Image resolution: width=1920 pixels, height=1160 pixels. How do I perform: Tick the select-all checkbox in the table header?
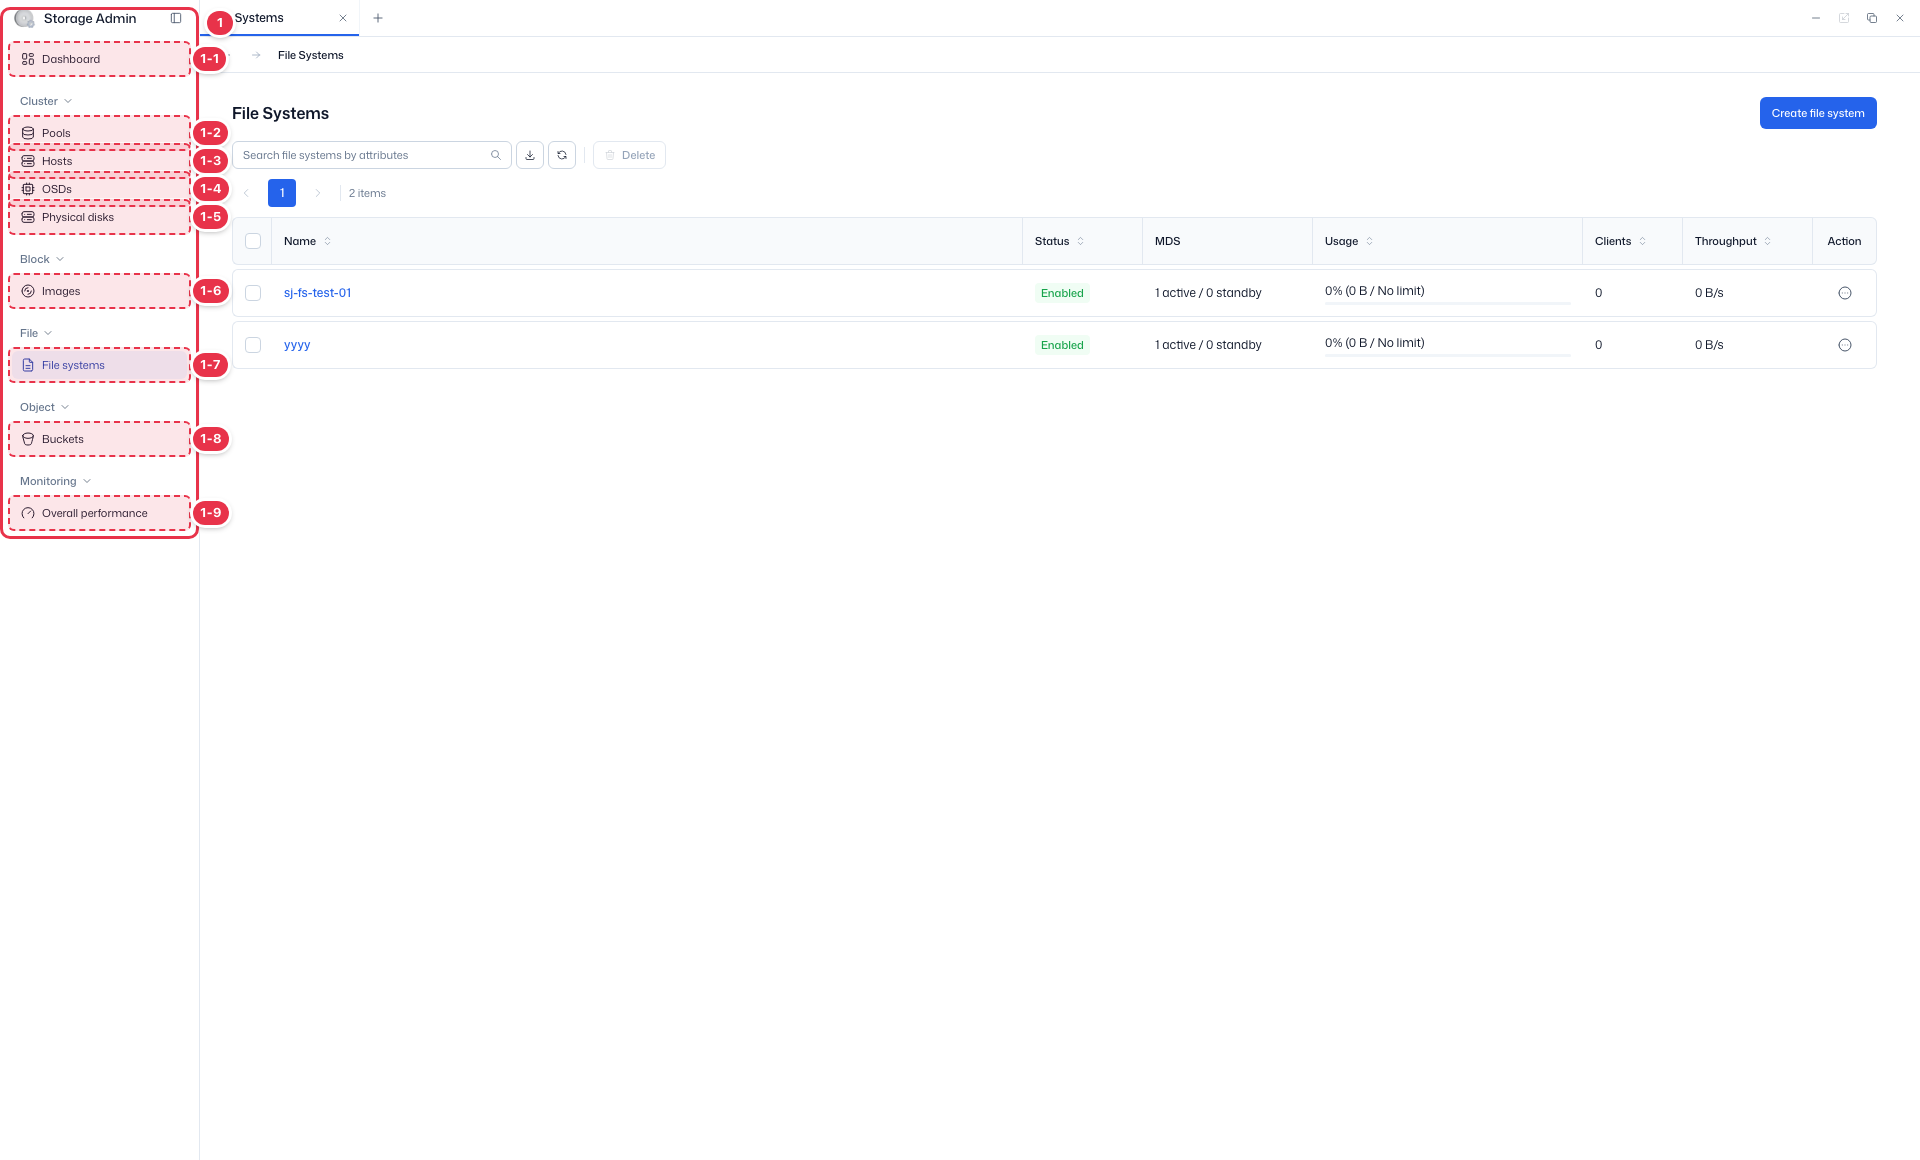coord(253,241)
